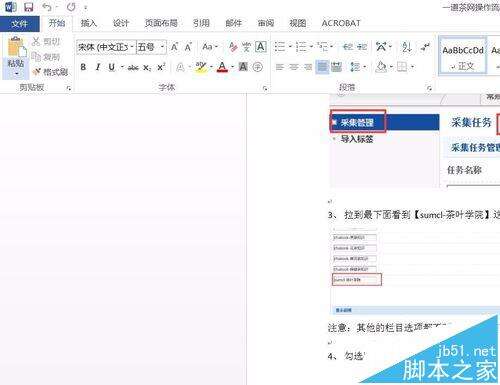The height and width of the screenshot is (385, 500).
Task: Click the Format Painter brush (格式刷)
Action: (50, 72)
